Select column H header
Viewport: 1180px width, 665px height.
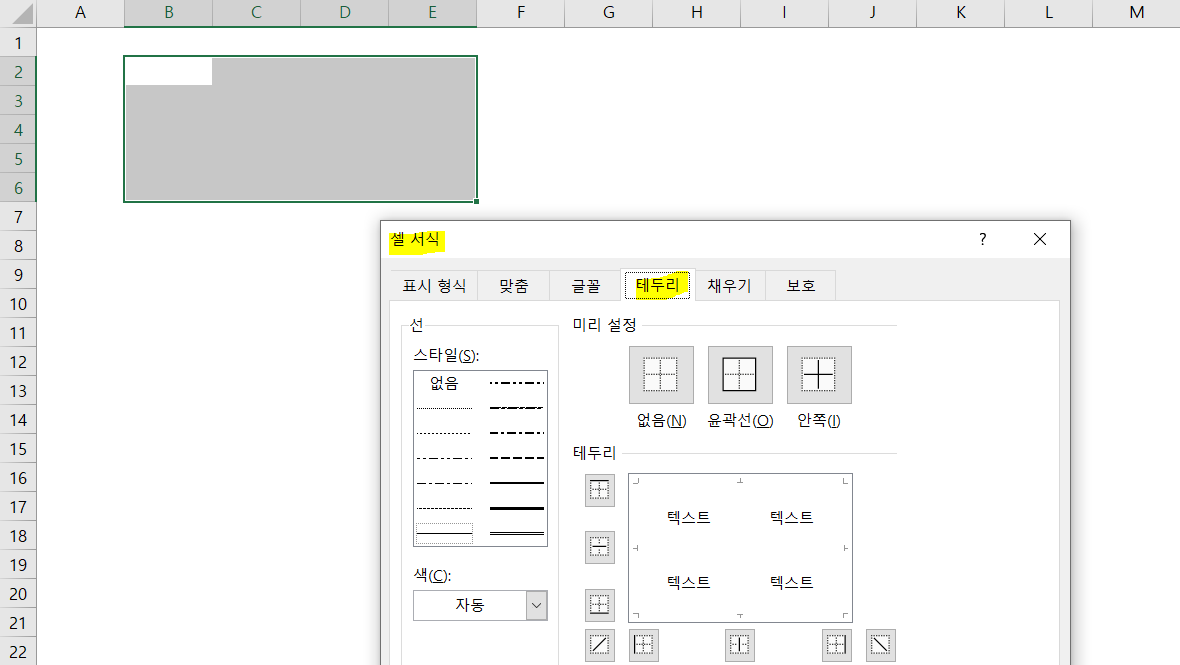(697, 13)
